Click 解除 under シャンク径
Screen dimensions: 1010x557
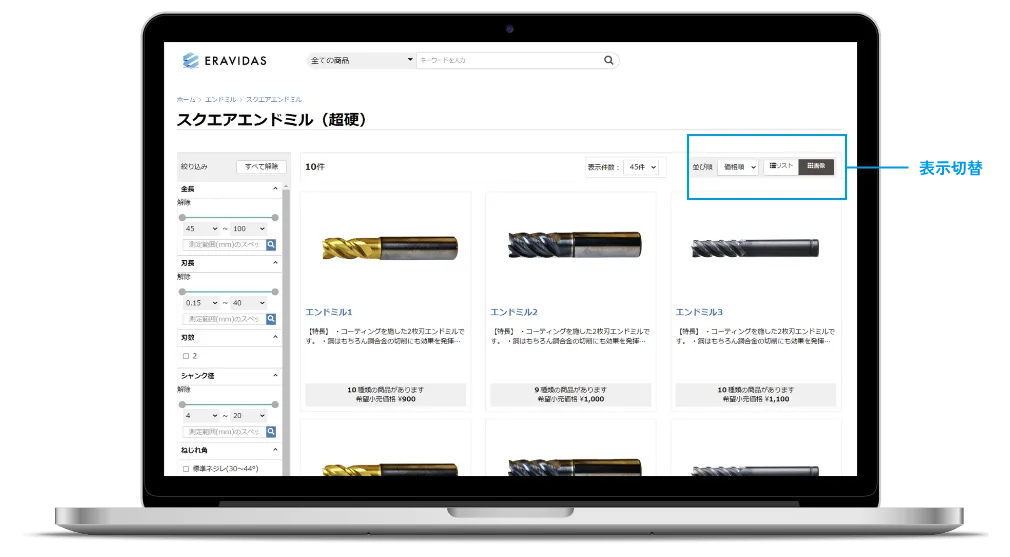184,390
